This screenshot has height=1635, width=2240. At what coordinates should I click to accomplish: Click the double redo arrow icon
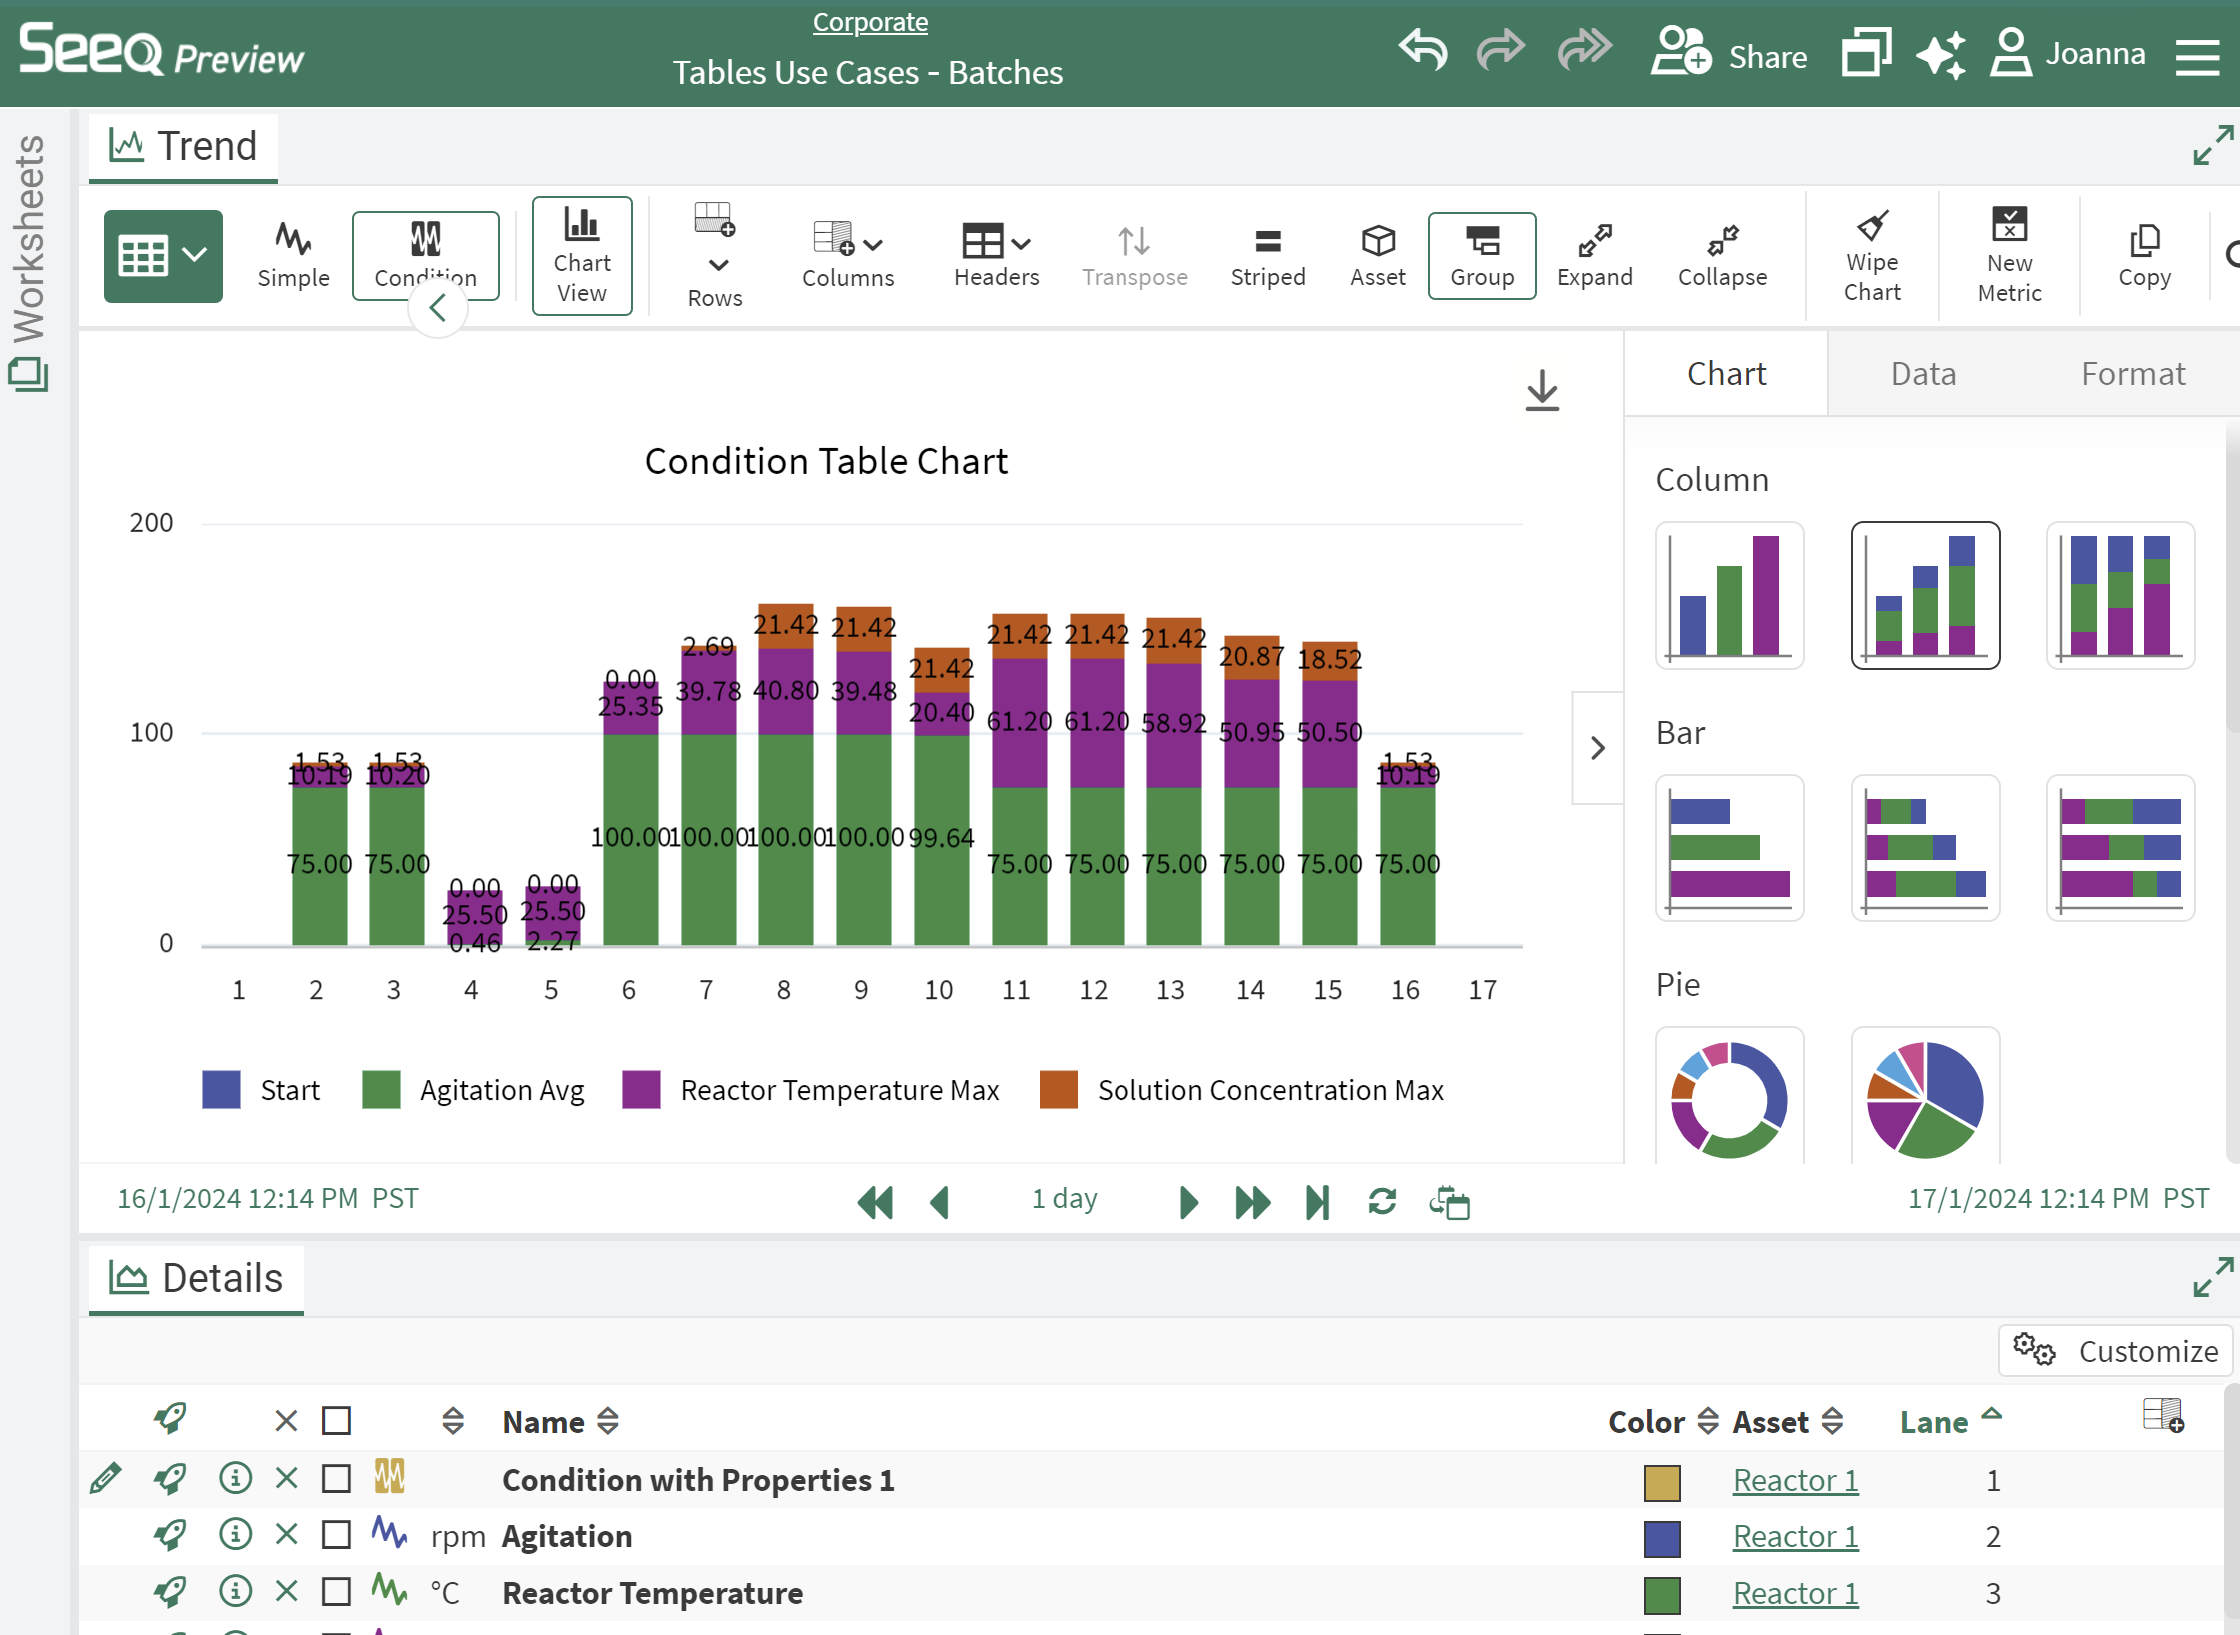(x=1585, y=50)
